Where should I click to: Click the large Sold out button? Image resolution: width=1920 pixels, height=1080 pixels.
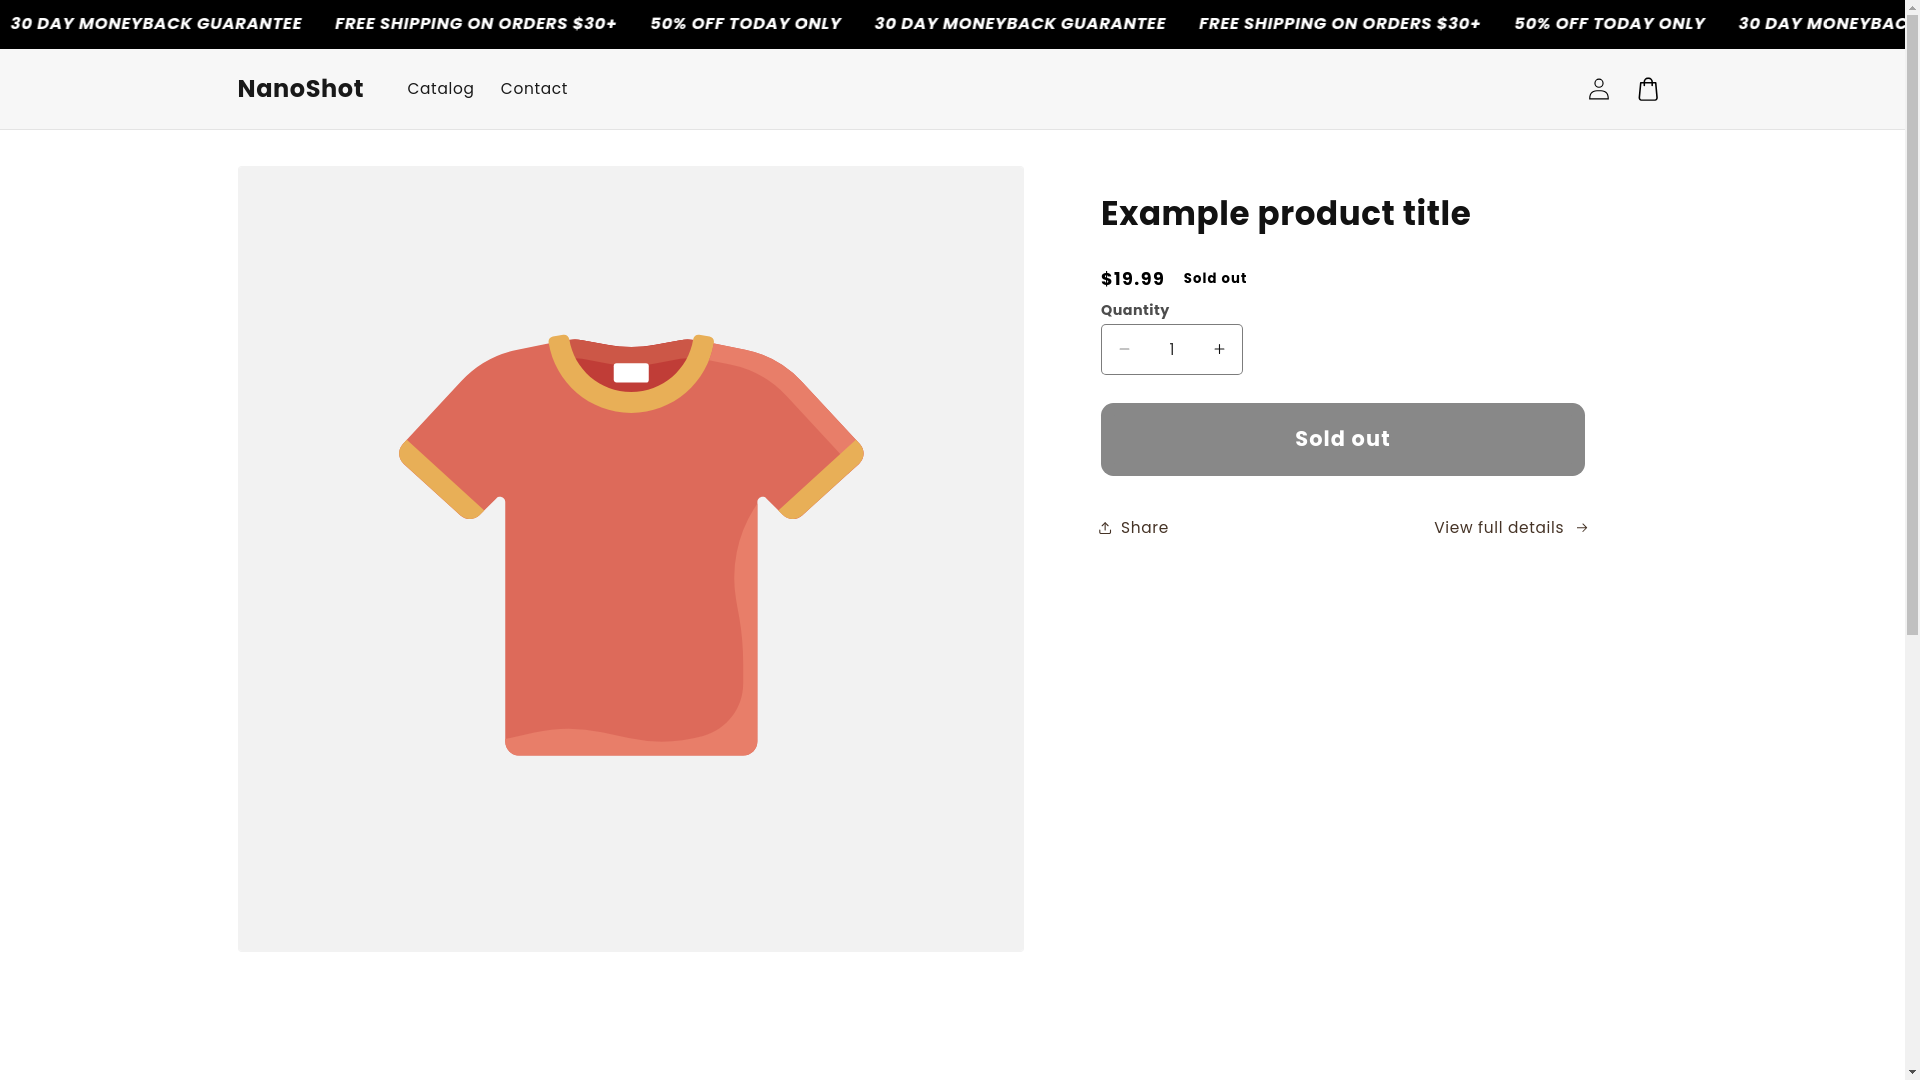[x=1342, y=439]
